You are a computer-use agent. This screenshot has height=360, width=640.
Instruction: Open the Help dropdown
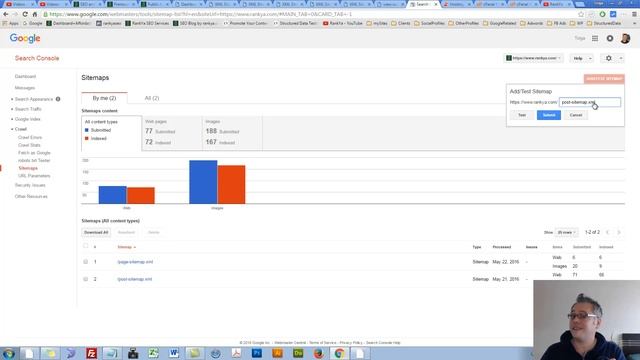pos(582,58)
